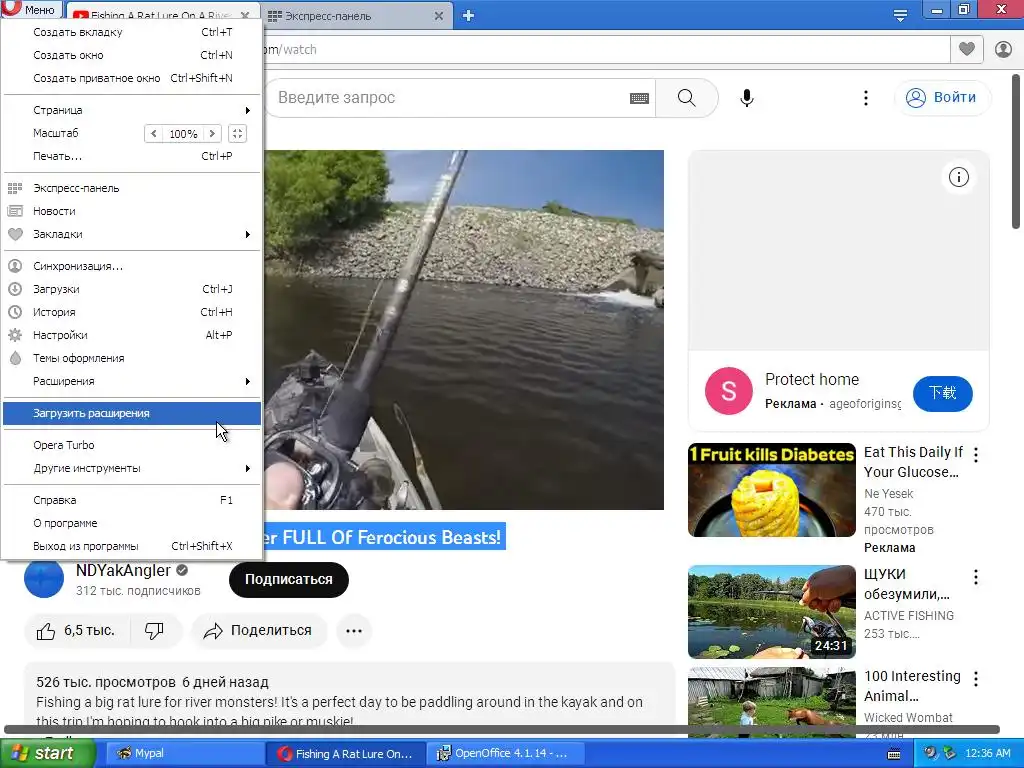
Task: Open the on-screen keyboard icon
Action: pyautogui.click(x=639, y=98)
